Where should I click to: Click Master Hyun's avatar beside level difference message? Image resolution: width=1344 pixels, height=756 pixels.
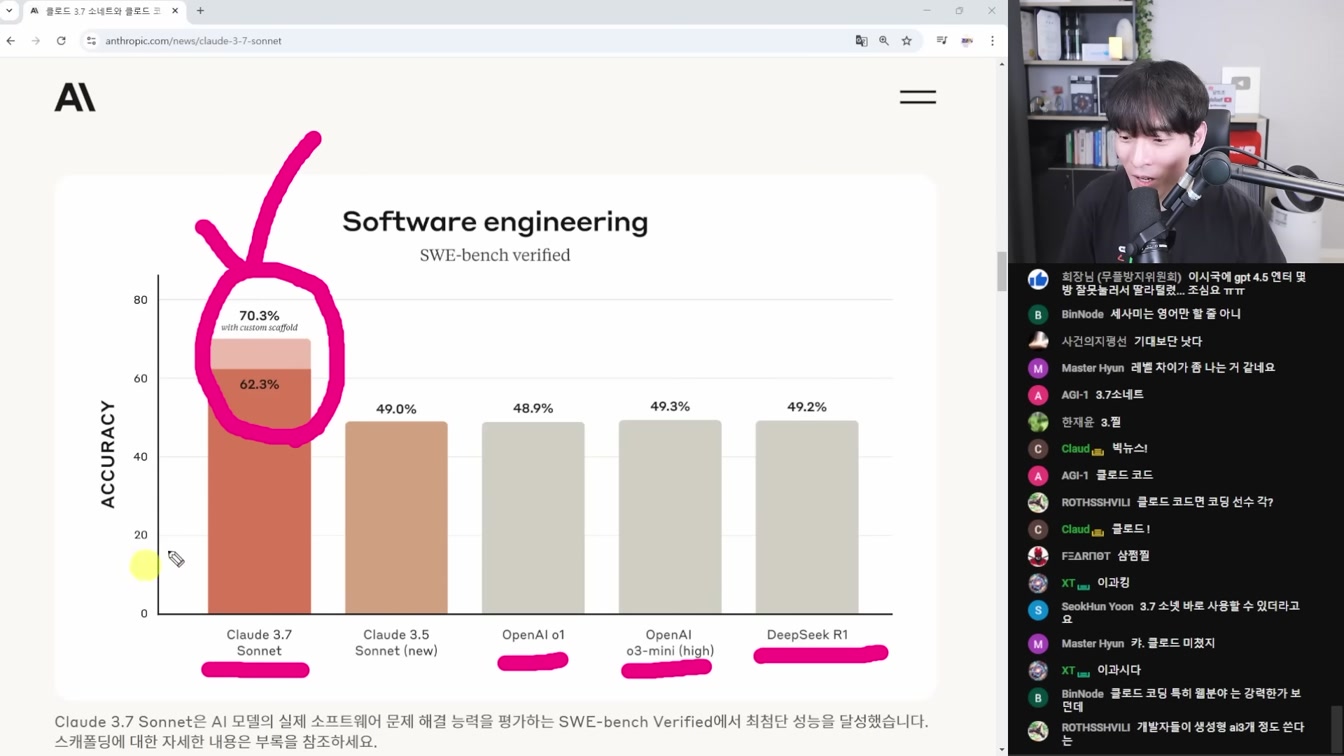click(x=1038, y=368)
